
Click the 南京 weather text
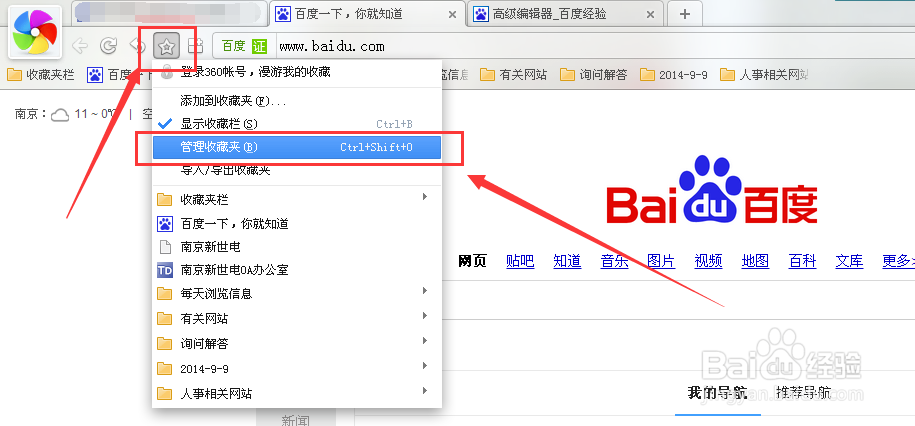(30, 114)
